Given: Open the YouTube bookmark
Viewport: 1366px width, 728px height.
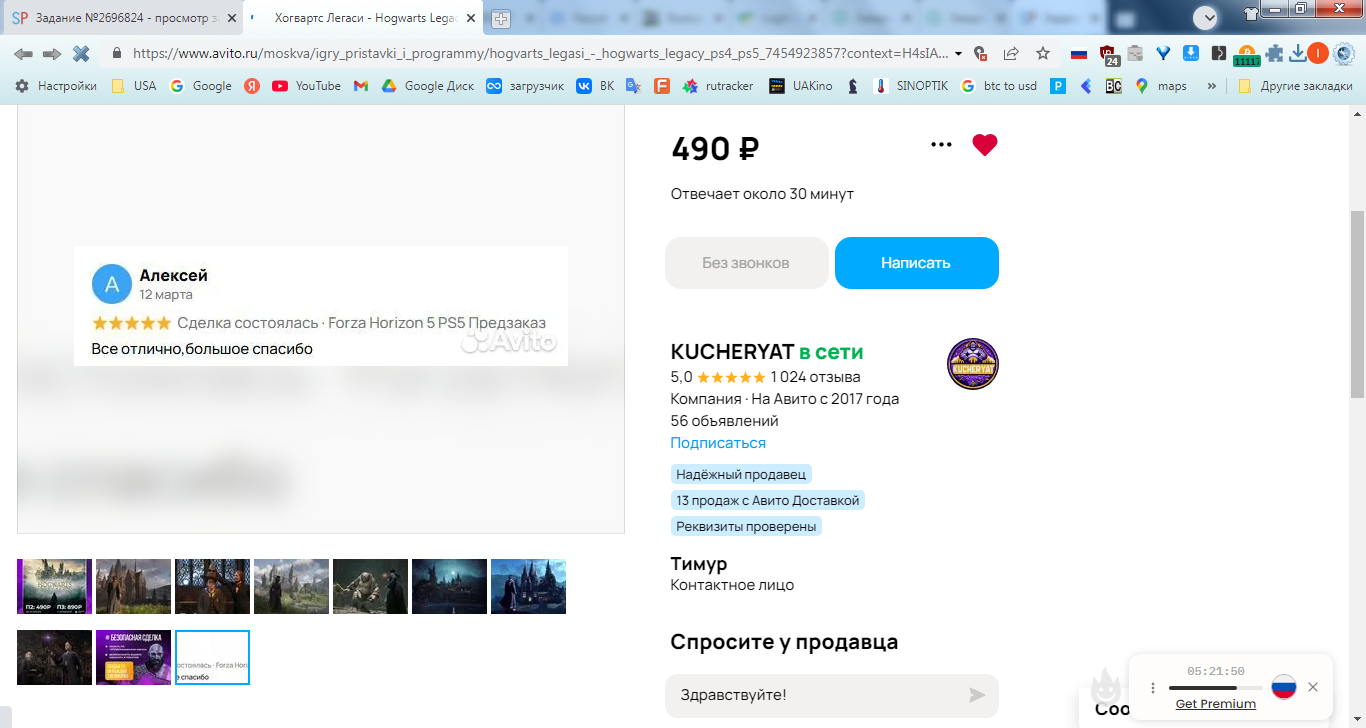Looking at the screenshot, I should tap(306, 86).
